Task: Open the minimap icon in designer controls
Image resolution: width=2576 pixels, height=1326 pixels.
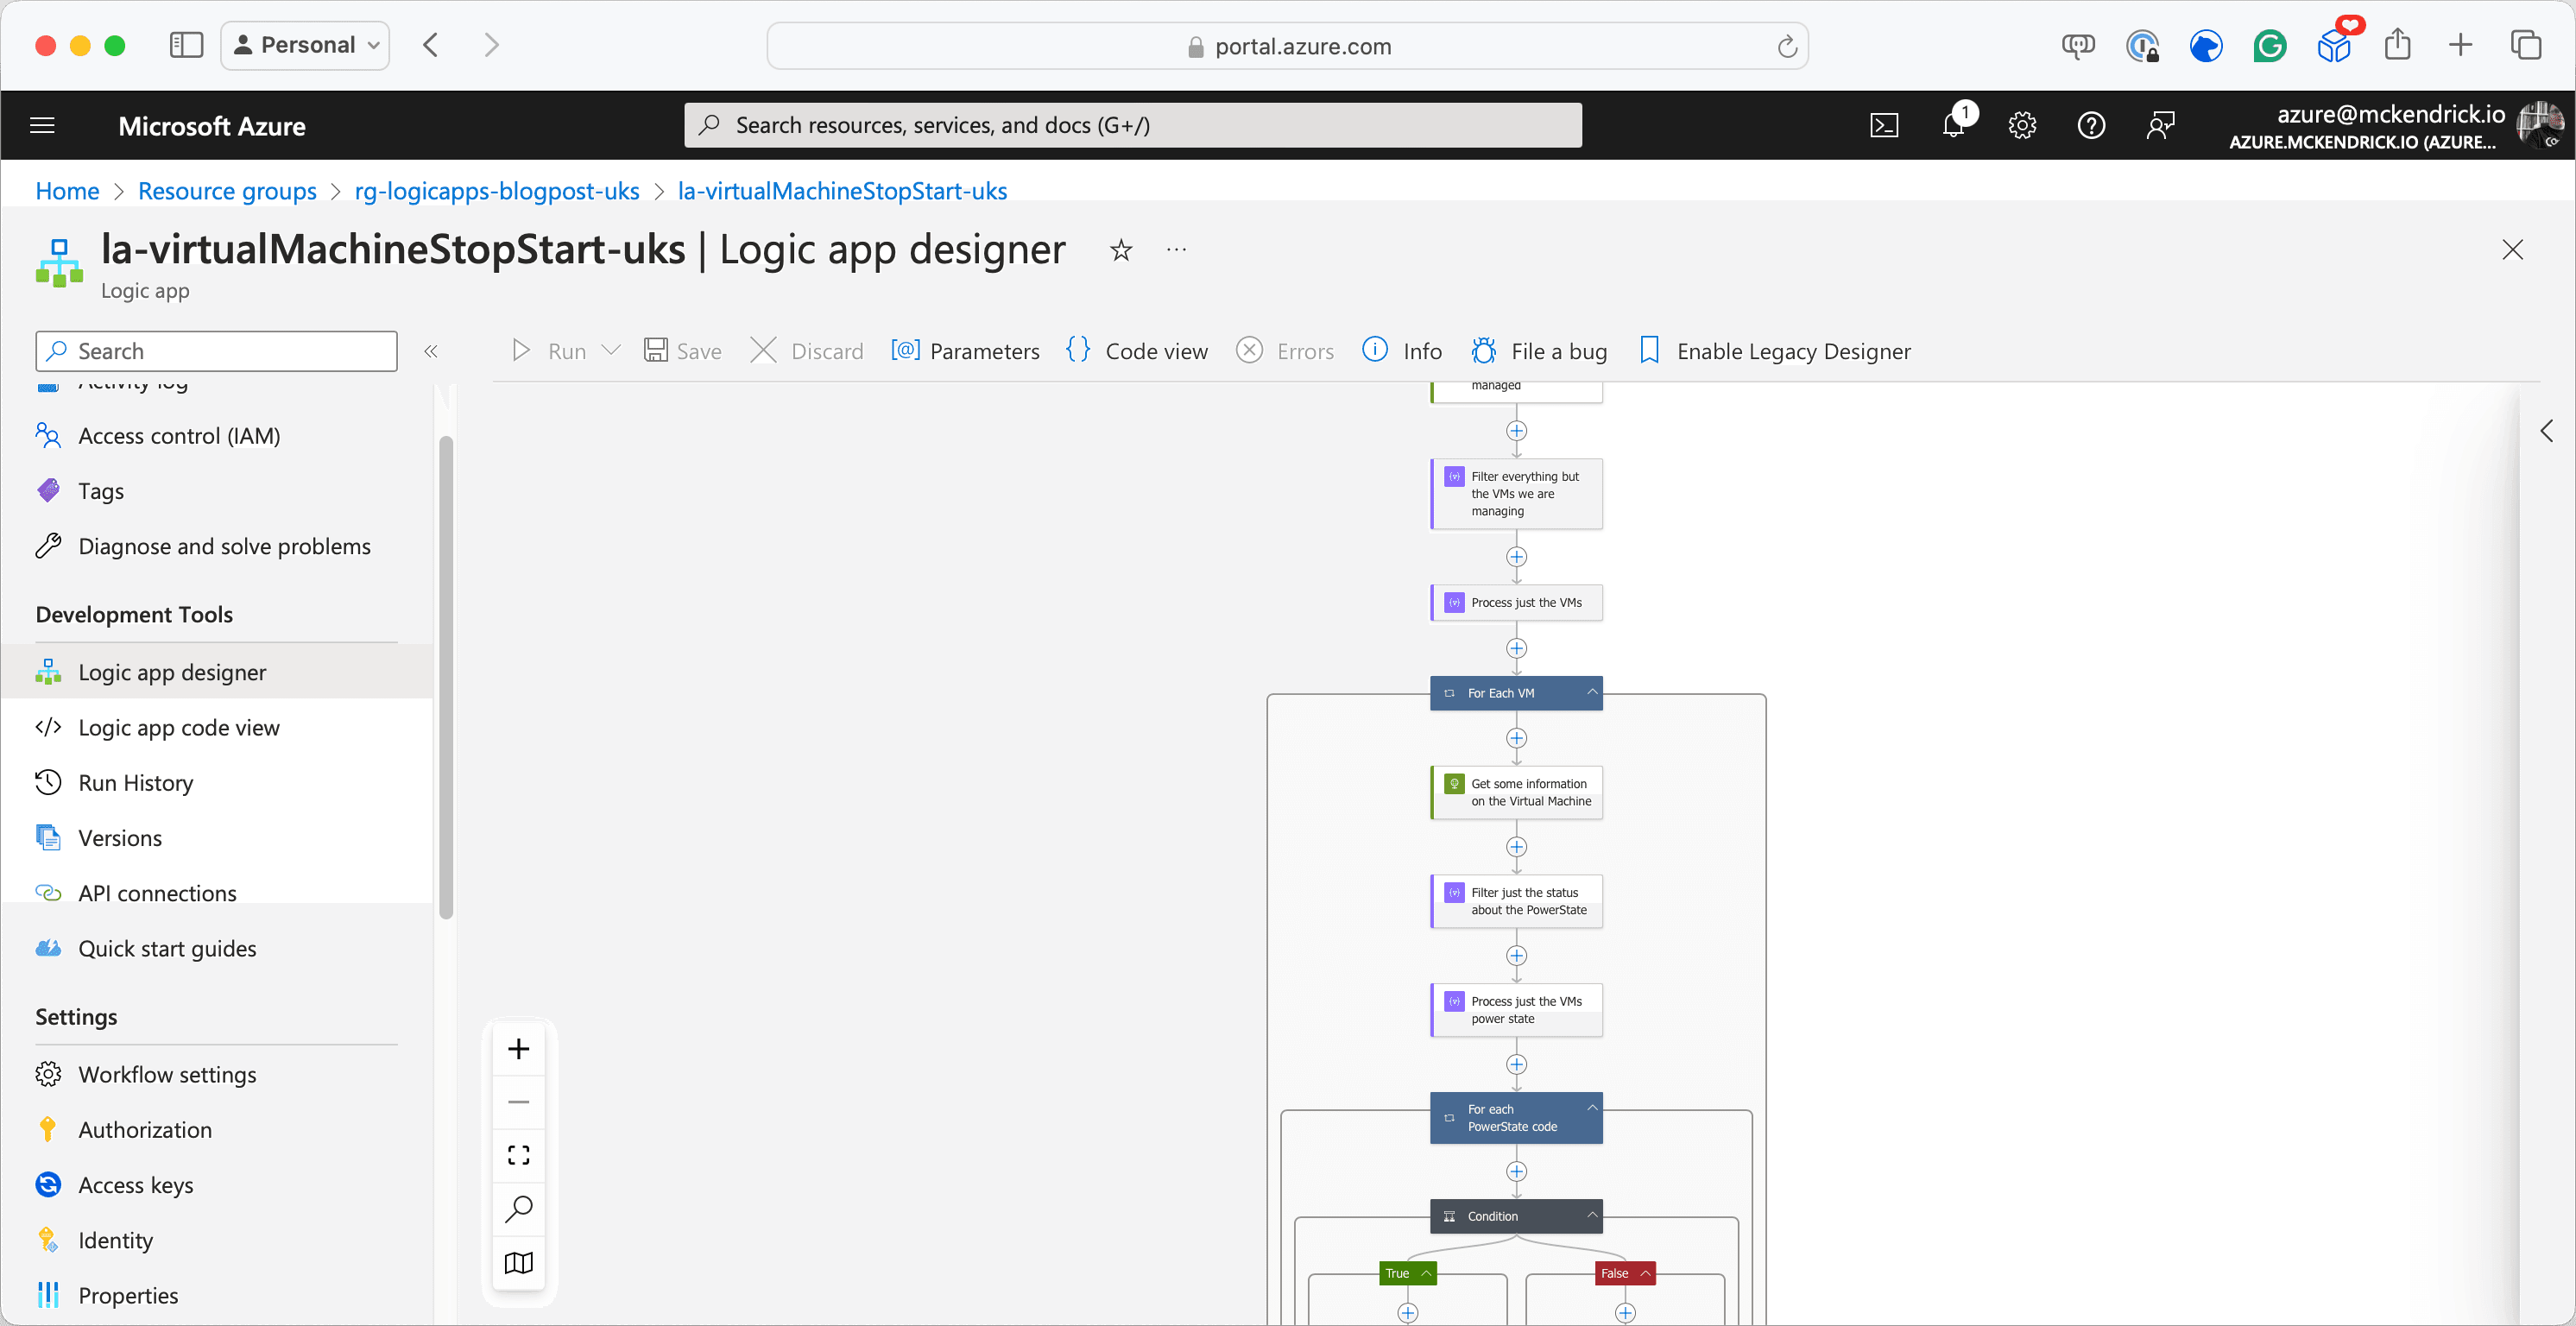Action: tap(518, 1263)
